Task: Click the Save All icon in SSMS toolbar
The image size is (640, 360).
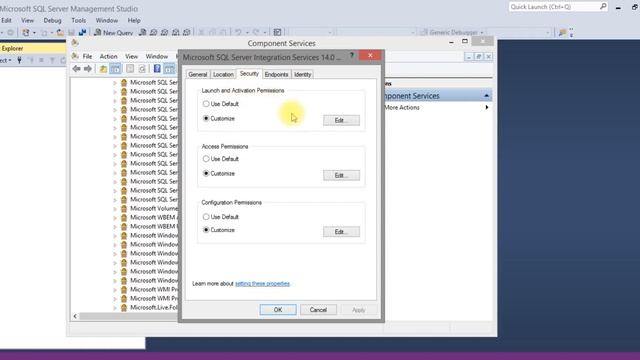Action: tap(82, 32)
